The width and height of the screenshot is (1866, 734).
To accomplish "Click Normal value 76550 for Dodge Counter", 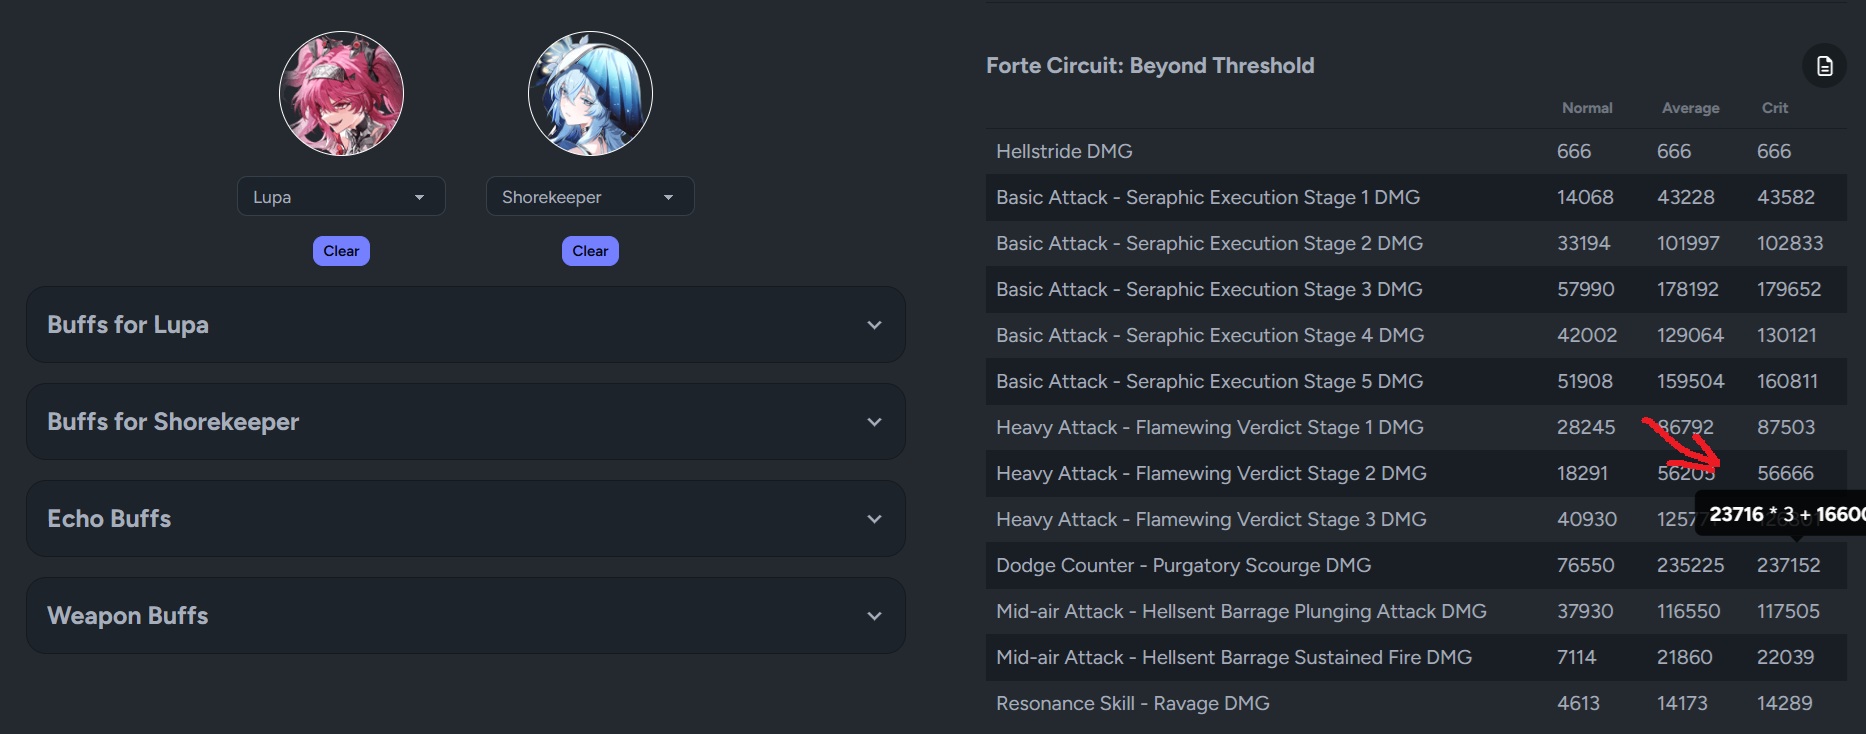I will tap(1586, 565).
